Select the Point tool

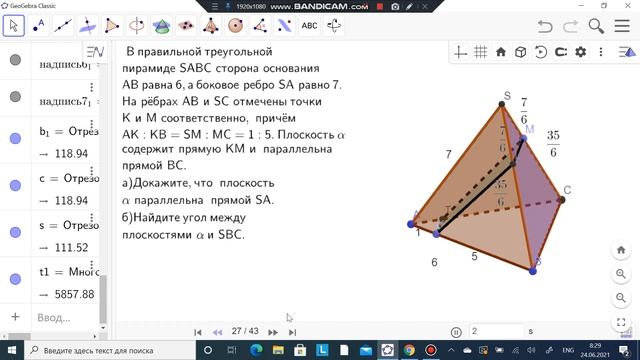[x=38, y=26]
